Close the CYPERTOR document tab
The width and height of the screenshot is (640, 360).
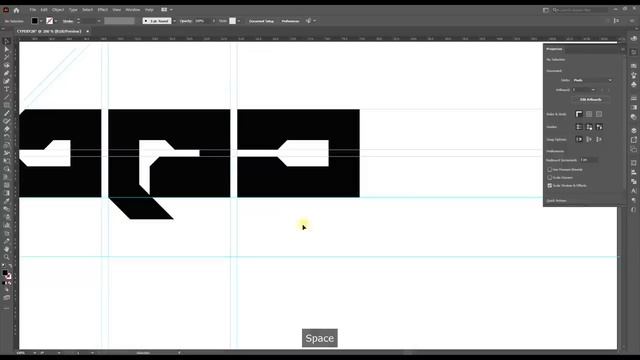[x=87, y=31]
